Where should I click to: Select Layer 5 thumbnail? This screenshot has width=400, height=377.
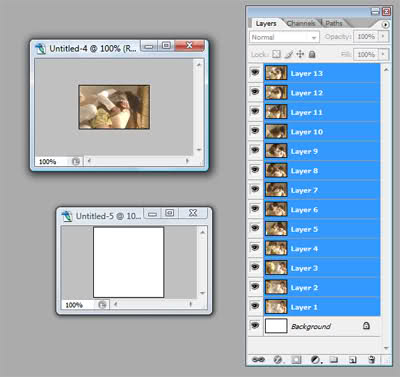tap(276, 229)
